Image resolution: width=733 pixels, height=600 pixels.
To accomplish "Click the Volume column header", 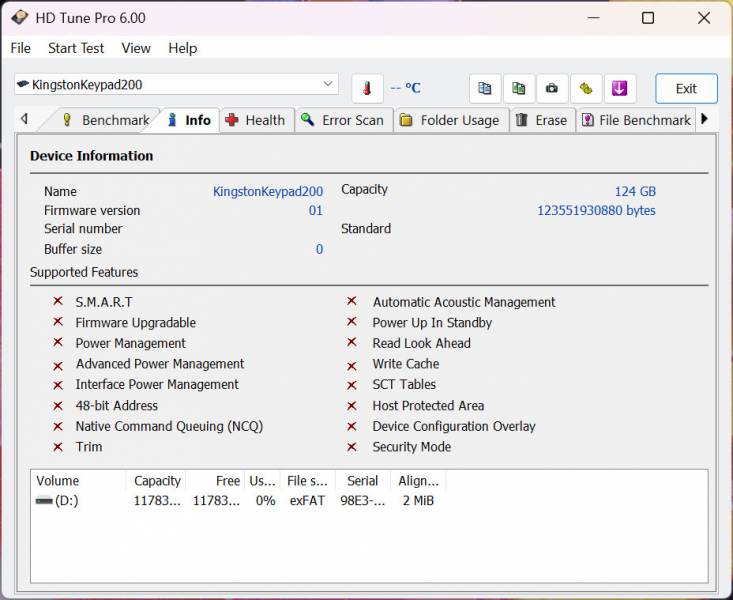I will [78, 481].
